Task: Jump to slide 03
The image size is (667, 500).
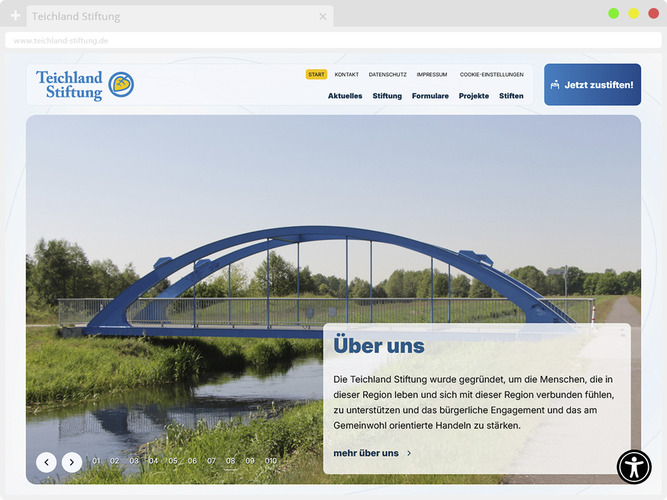Action: 134,461
